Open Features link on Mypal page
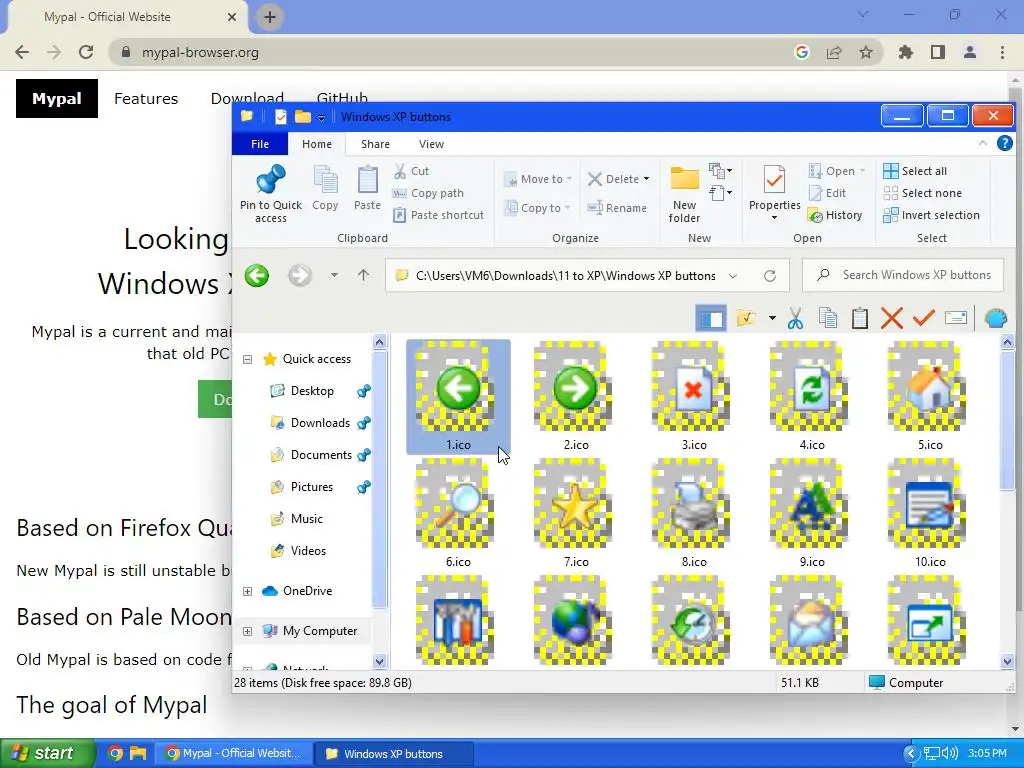This screenshot has height=768, width=1024. (146, 99)
